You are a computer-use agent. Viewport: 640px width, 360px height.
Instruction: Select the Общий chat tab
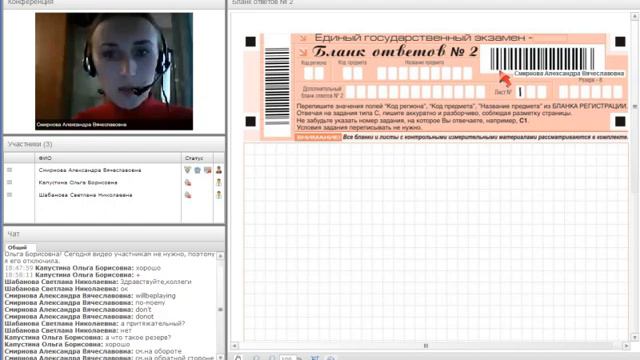pyautogui.click(x=18, y=247)
